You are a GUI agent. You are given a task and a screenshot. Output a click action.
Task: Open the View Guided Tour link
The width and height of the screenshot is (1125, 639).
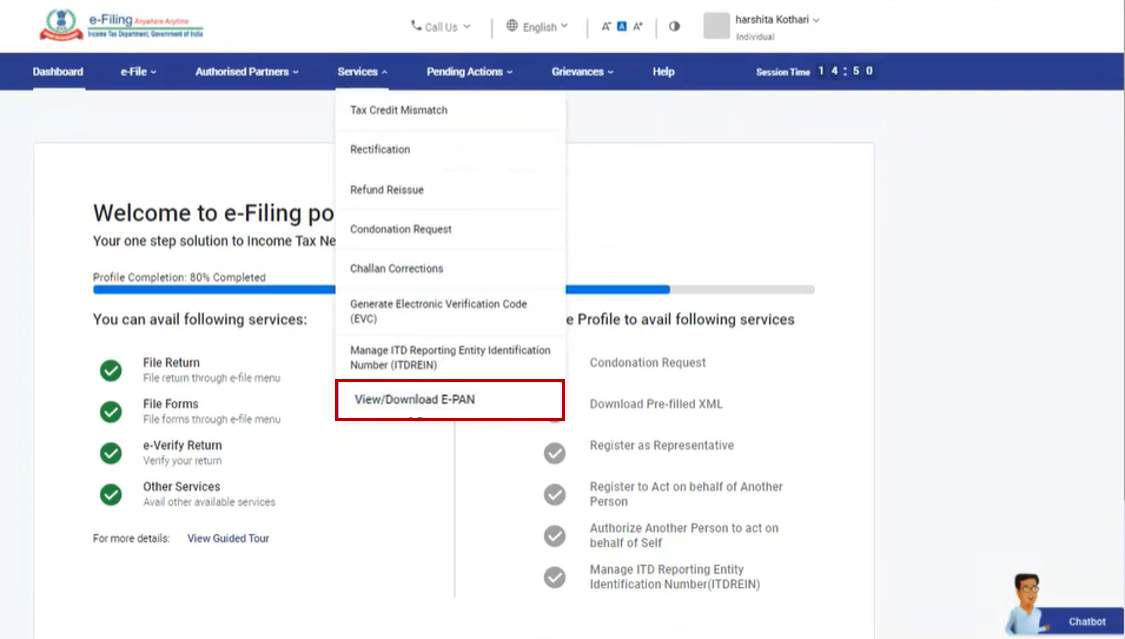tap(228, 539)
